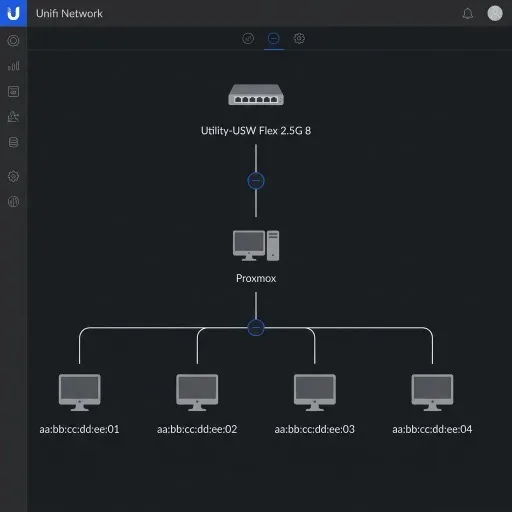Click the 'aa:bb:cc:dd:ee:01' label
The width and height of the screenshot is (512, 512).
coord(79,429)
